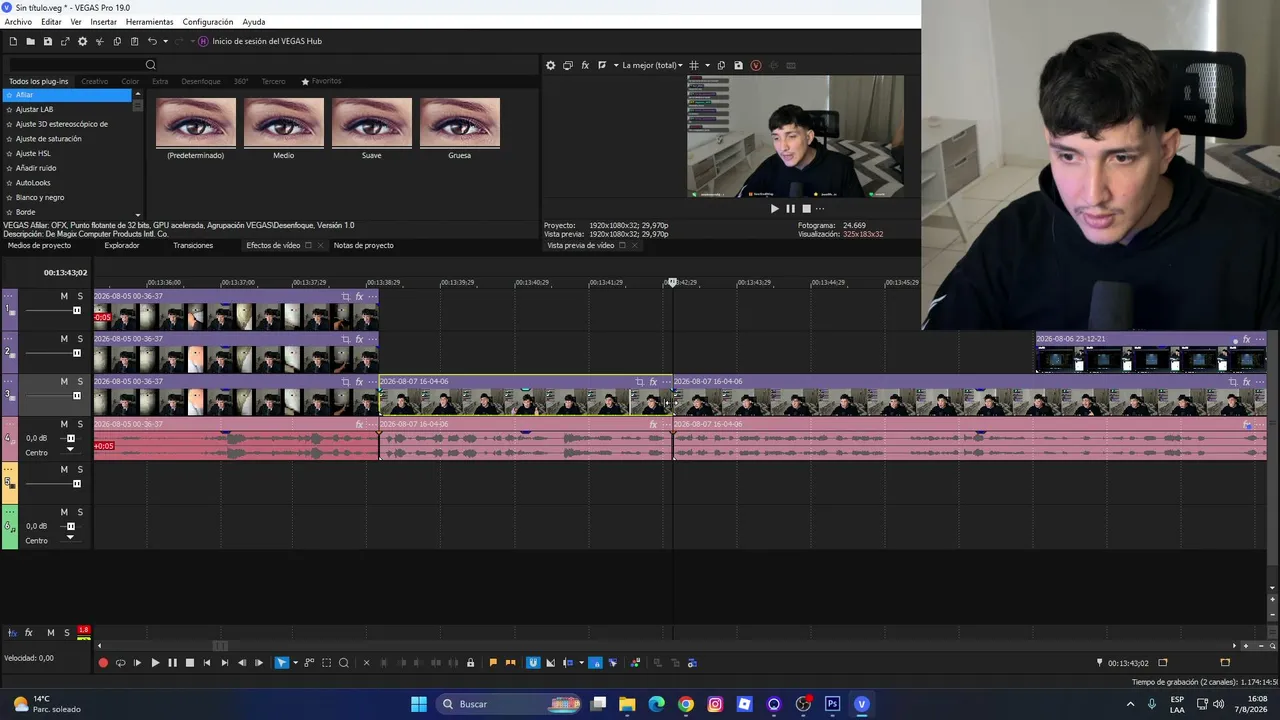Show the Favoritos plug-in category
Screen dimensions: 1280x720
[321, 81]
